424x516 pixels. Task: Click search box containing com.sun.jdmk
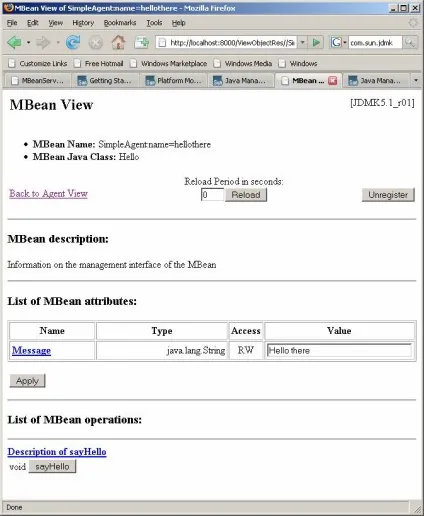(x=375, y=43)
